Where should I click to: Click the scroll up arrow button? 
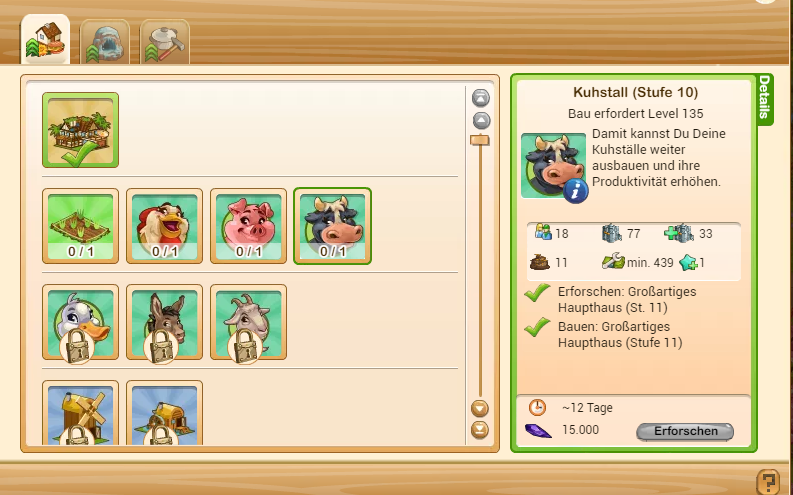click(481, 121)
